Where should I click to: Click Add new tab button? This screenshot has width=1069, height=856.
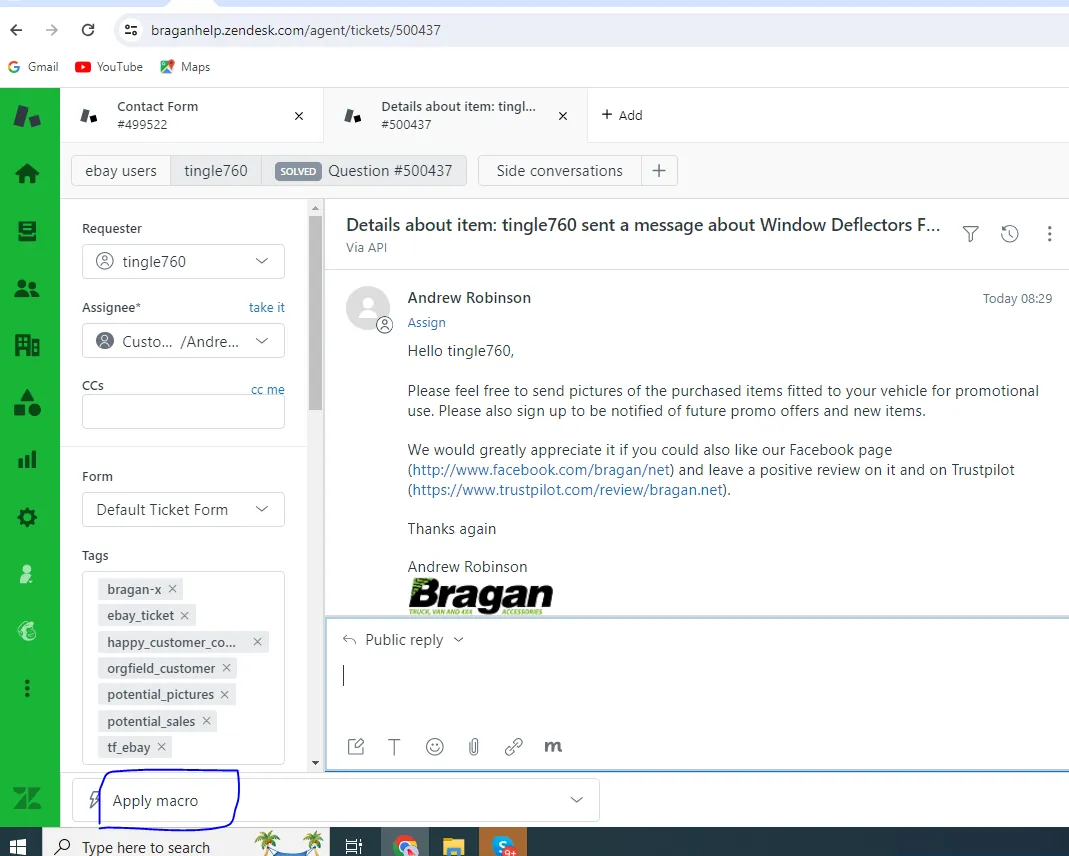click(622, 115)
